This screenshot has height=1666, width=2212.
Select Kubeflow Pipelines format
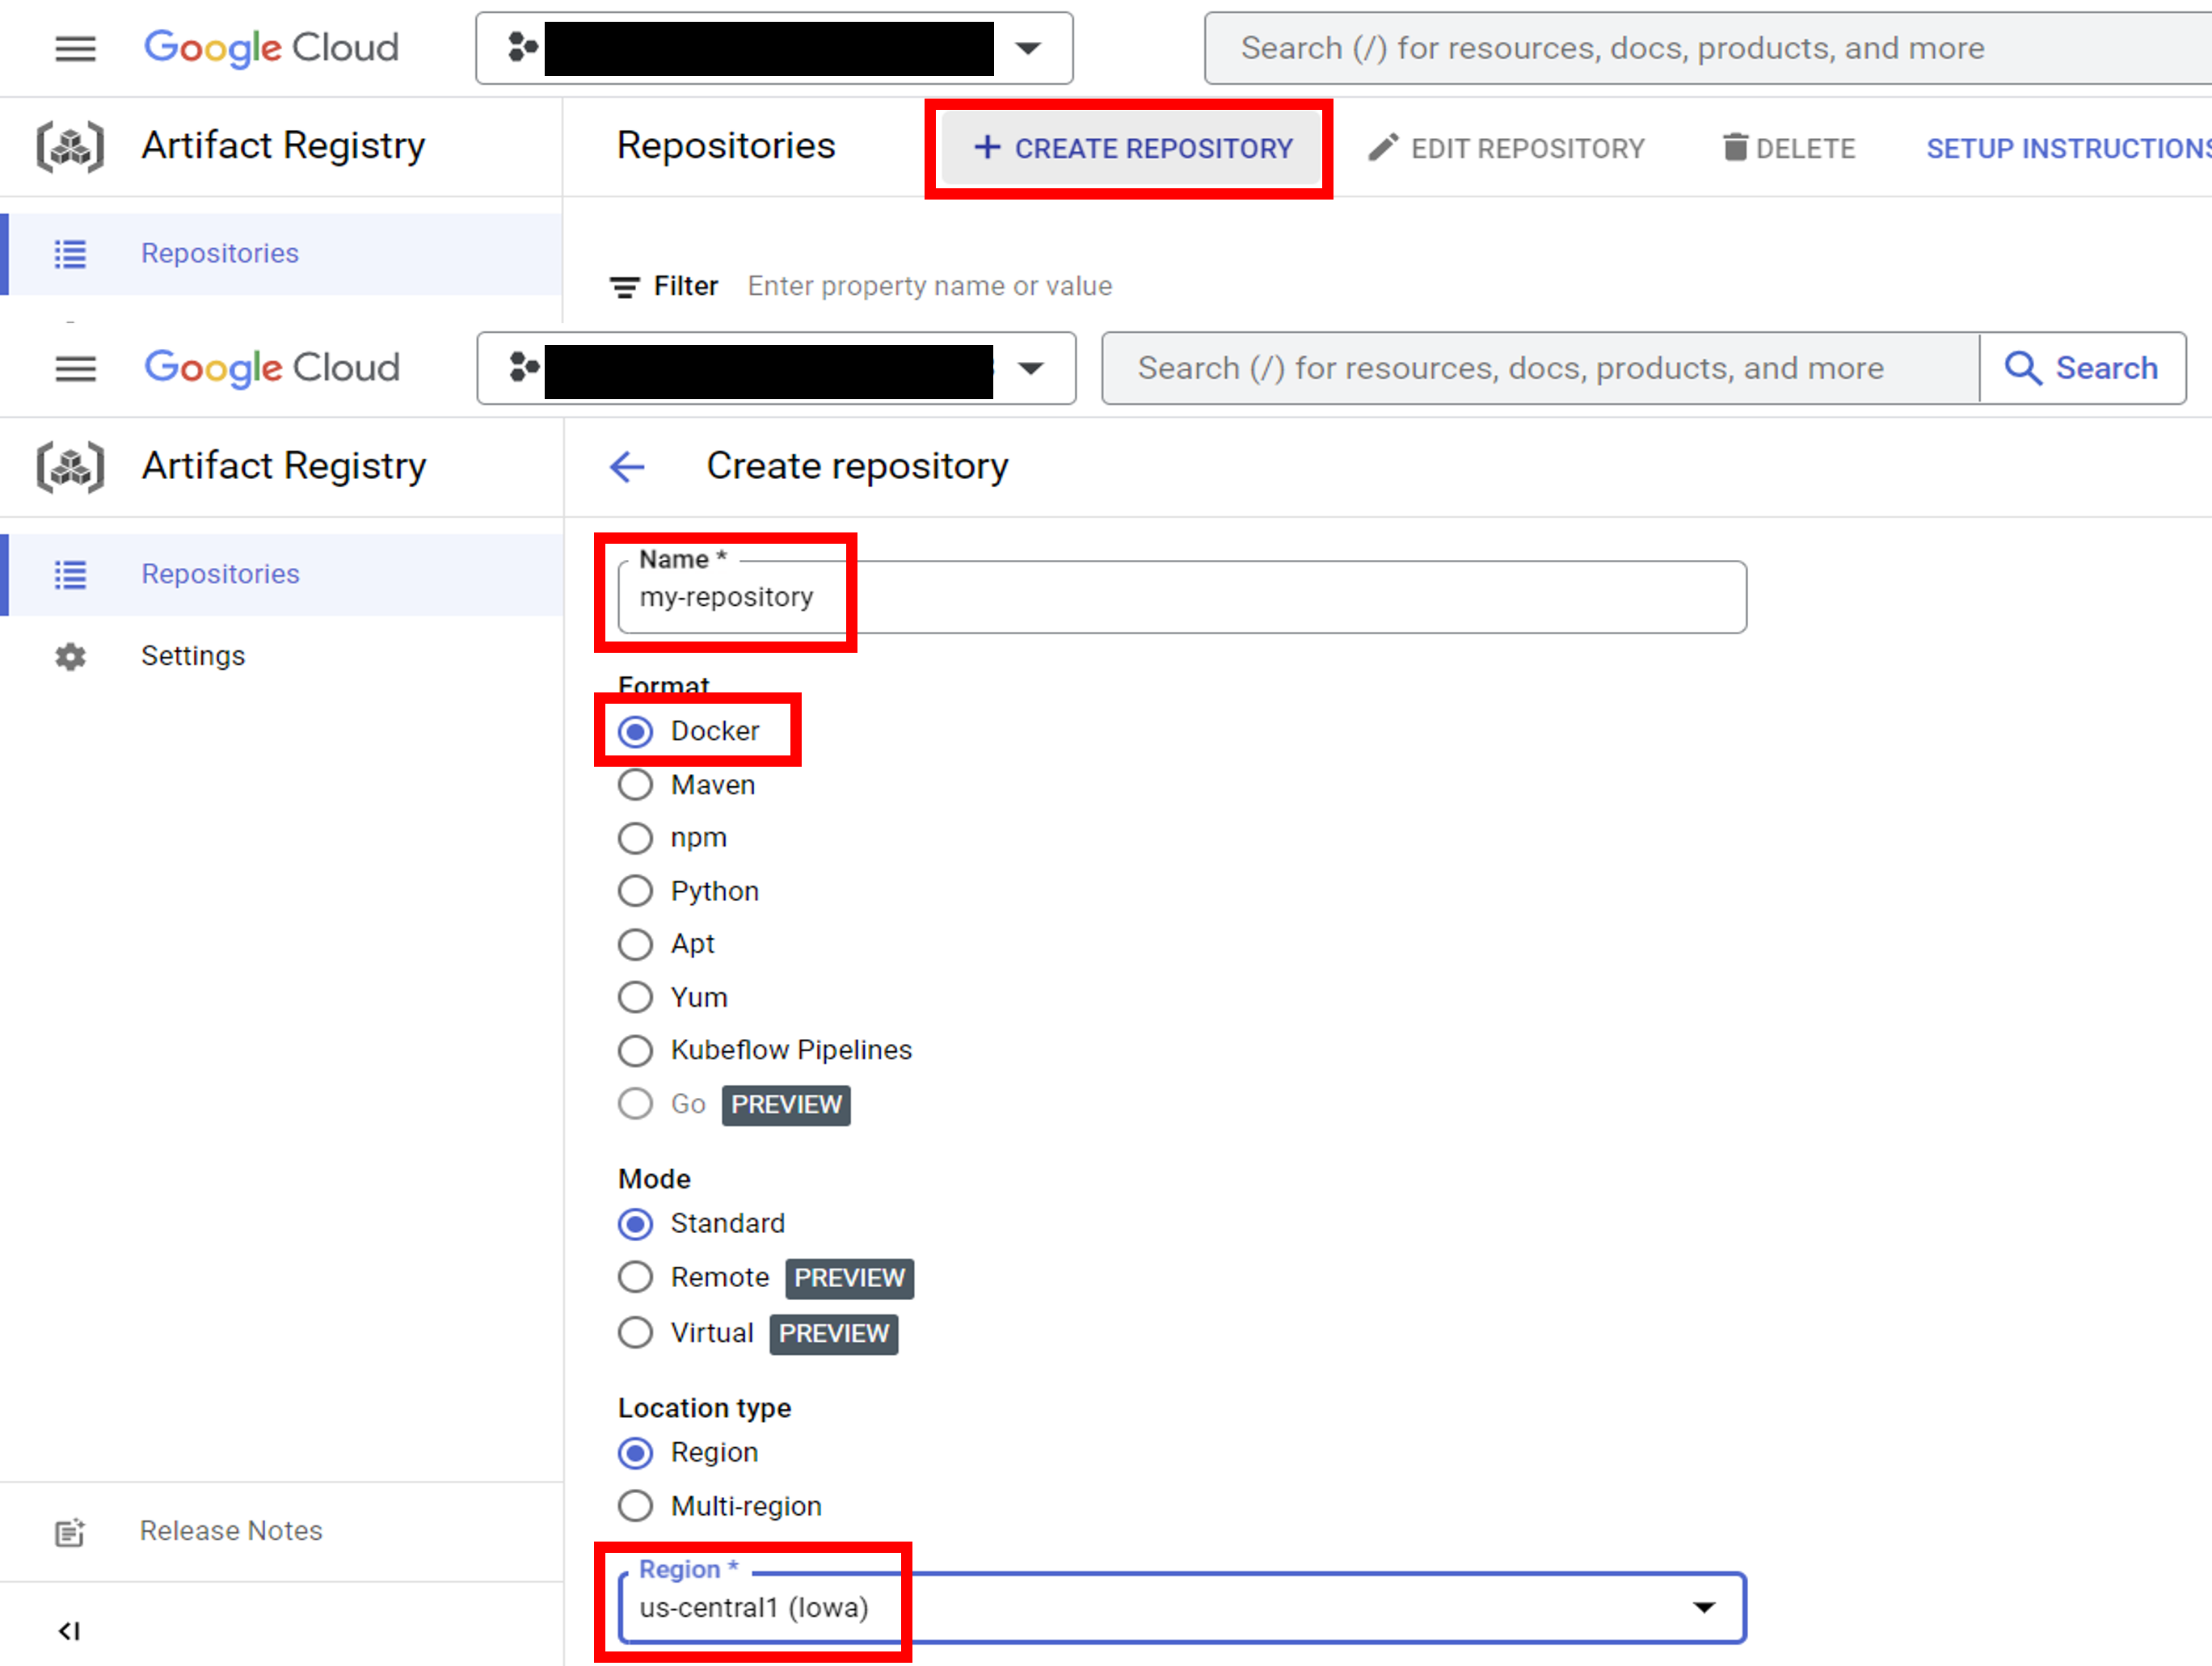click(x=635, y=1051)
